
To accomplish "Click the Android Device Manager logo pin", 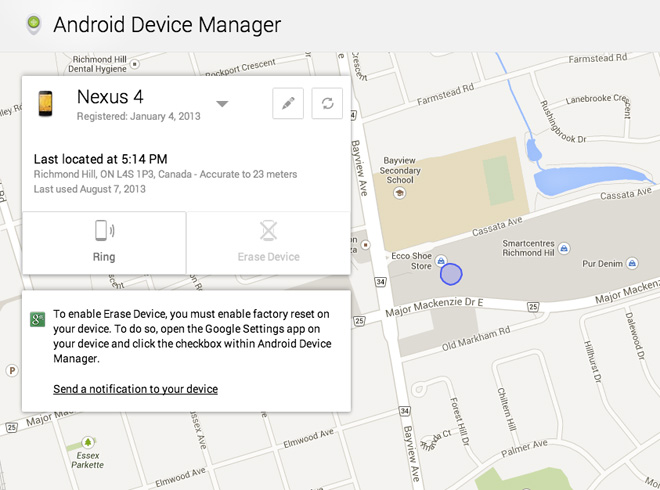I will click(34, 24).
